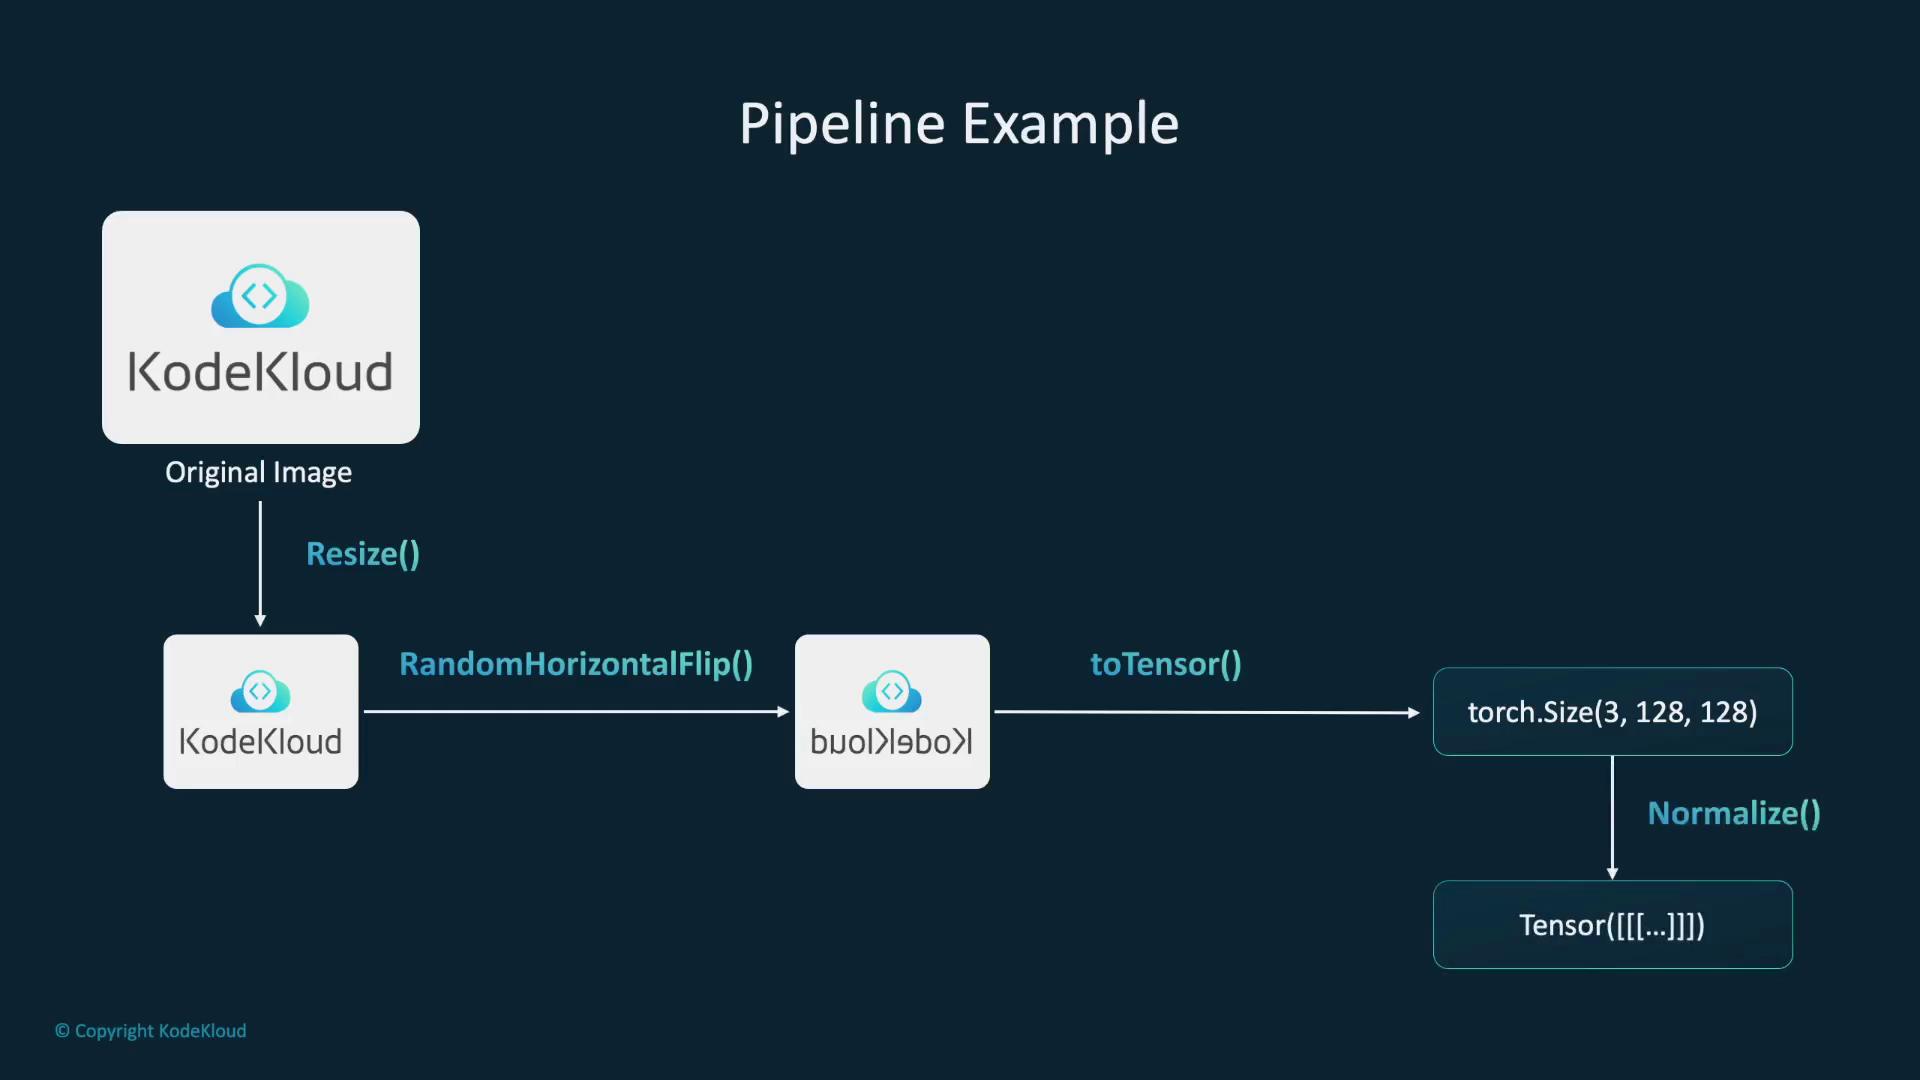Click the Normalize() label
This screenshot has width=1920, height=1080.
click(1734, 813)
